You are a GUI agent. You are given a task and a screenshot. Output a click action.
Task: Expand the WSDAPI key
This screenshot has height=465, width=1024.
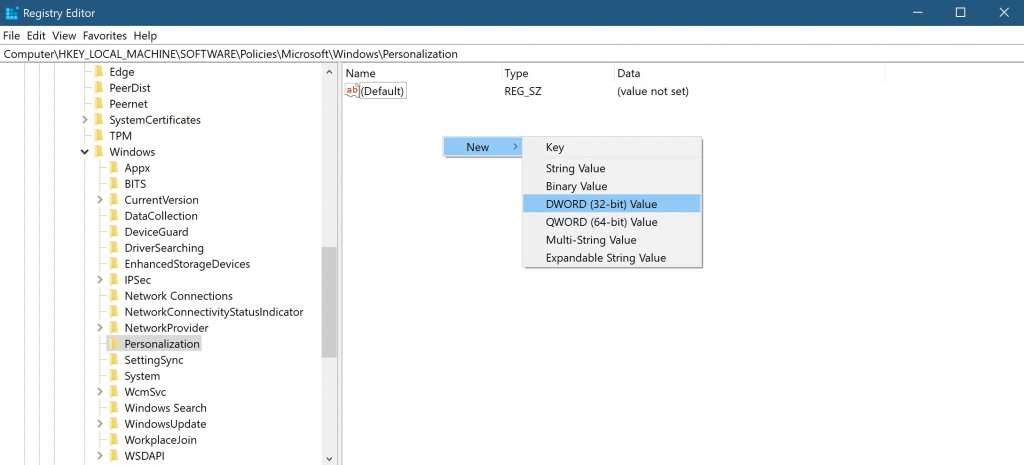[x=100, y=456]
